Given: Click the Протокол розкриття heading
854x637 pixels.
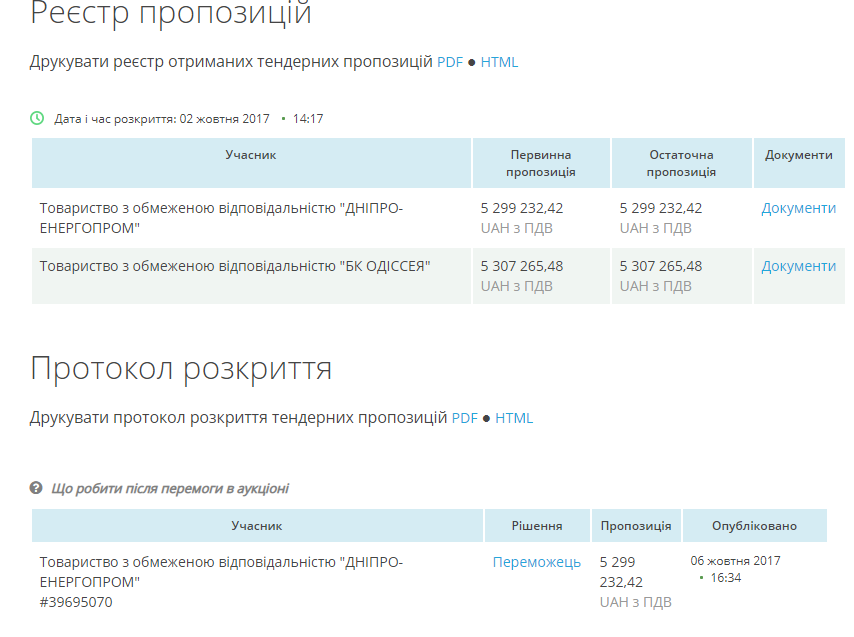Looking at the screenshot, I should pos(181,369).
